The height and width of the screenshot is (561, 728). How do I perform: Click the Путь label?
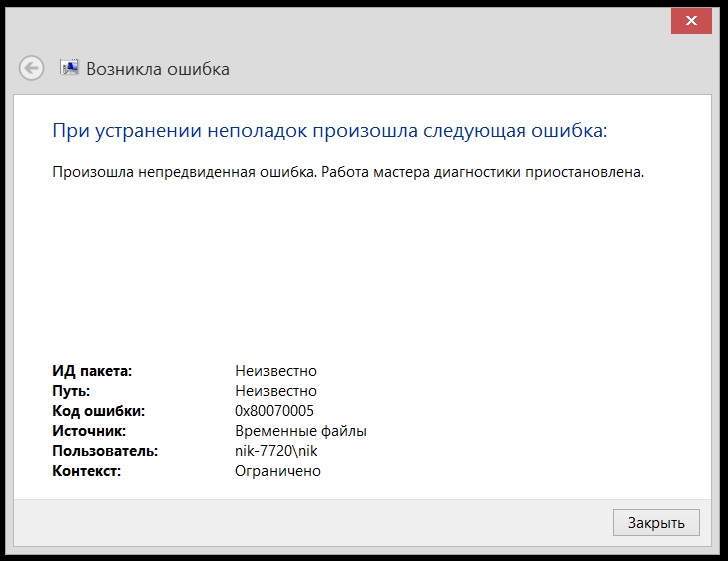[x=71, y=391]
